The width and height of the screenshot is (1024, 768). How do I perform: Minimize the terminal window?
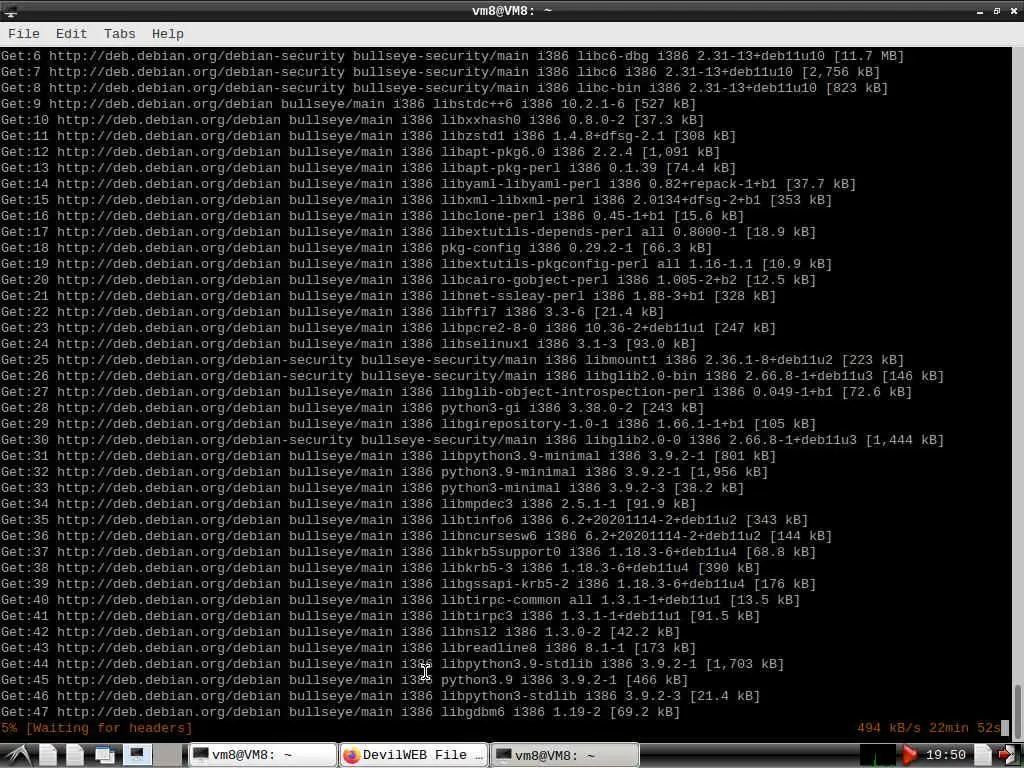click(x=980, y=11)
